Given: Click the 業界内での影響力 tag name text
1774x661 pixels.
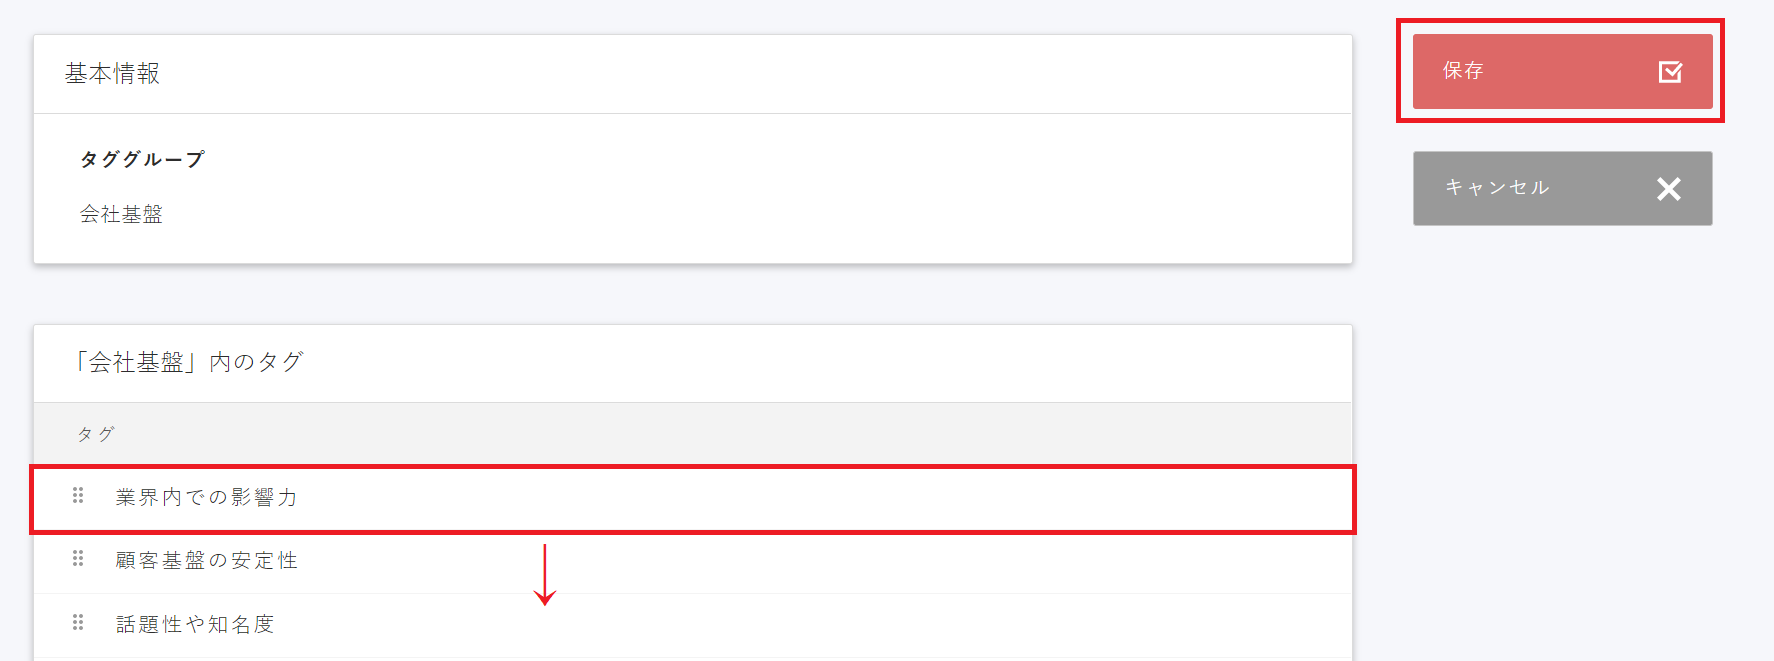Looking at the screenshot, I should click(206, 498).
